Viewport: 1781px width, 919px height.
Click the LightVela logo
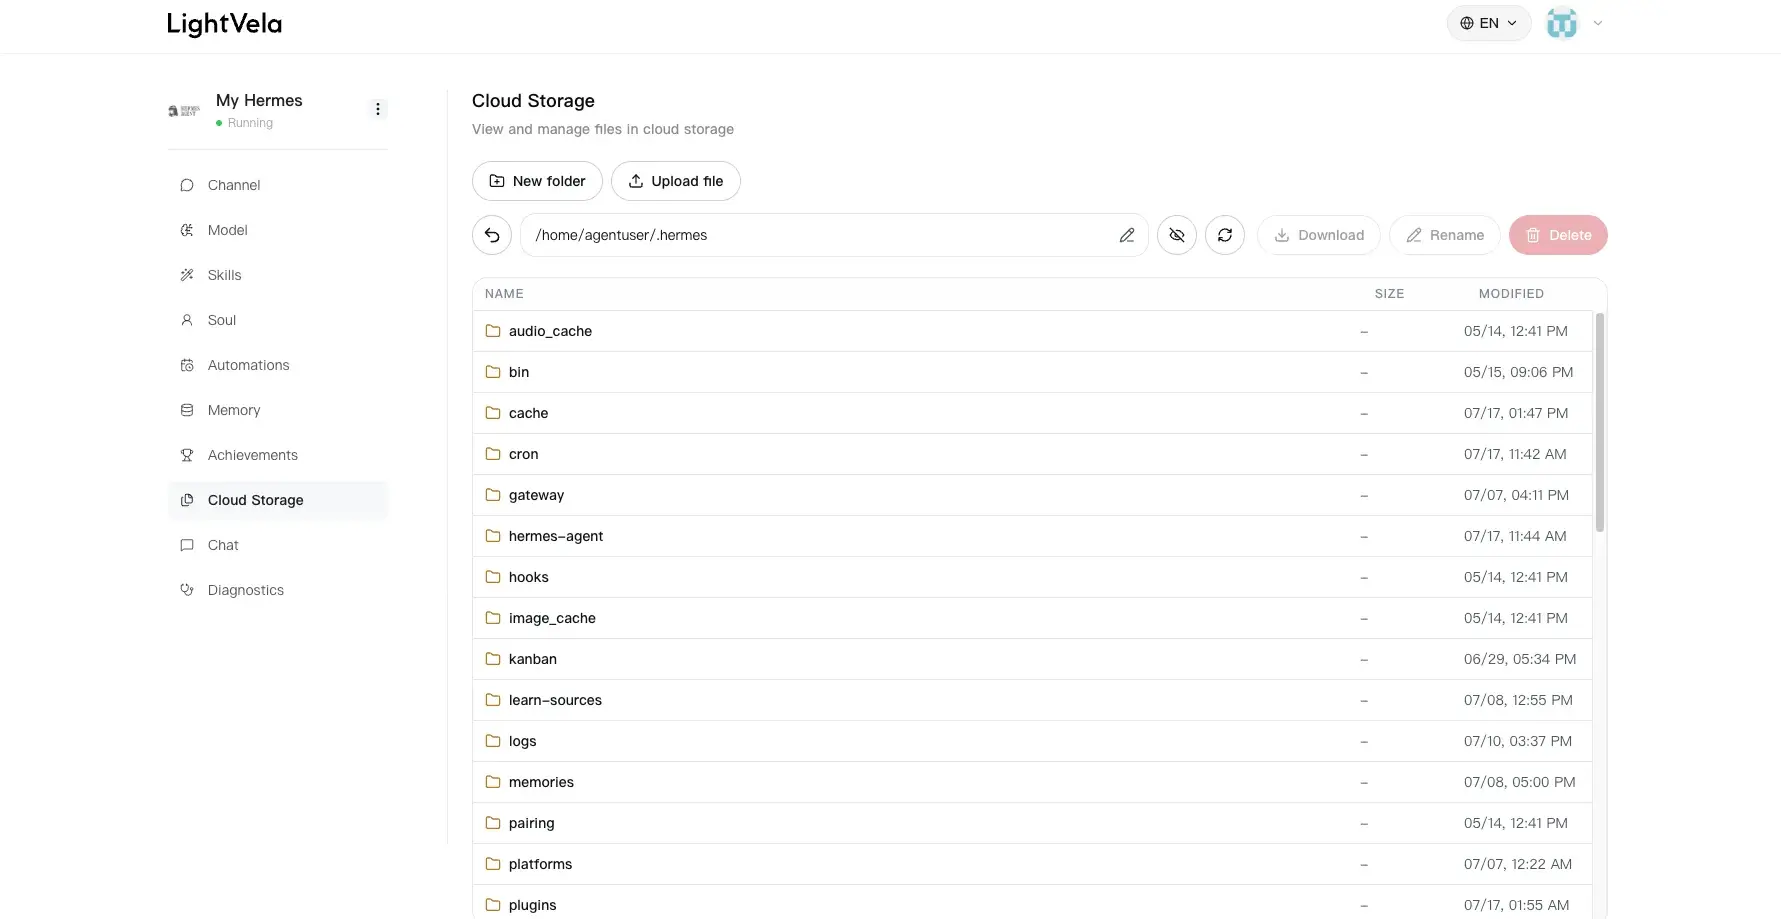tap(225, 24)
